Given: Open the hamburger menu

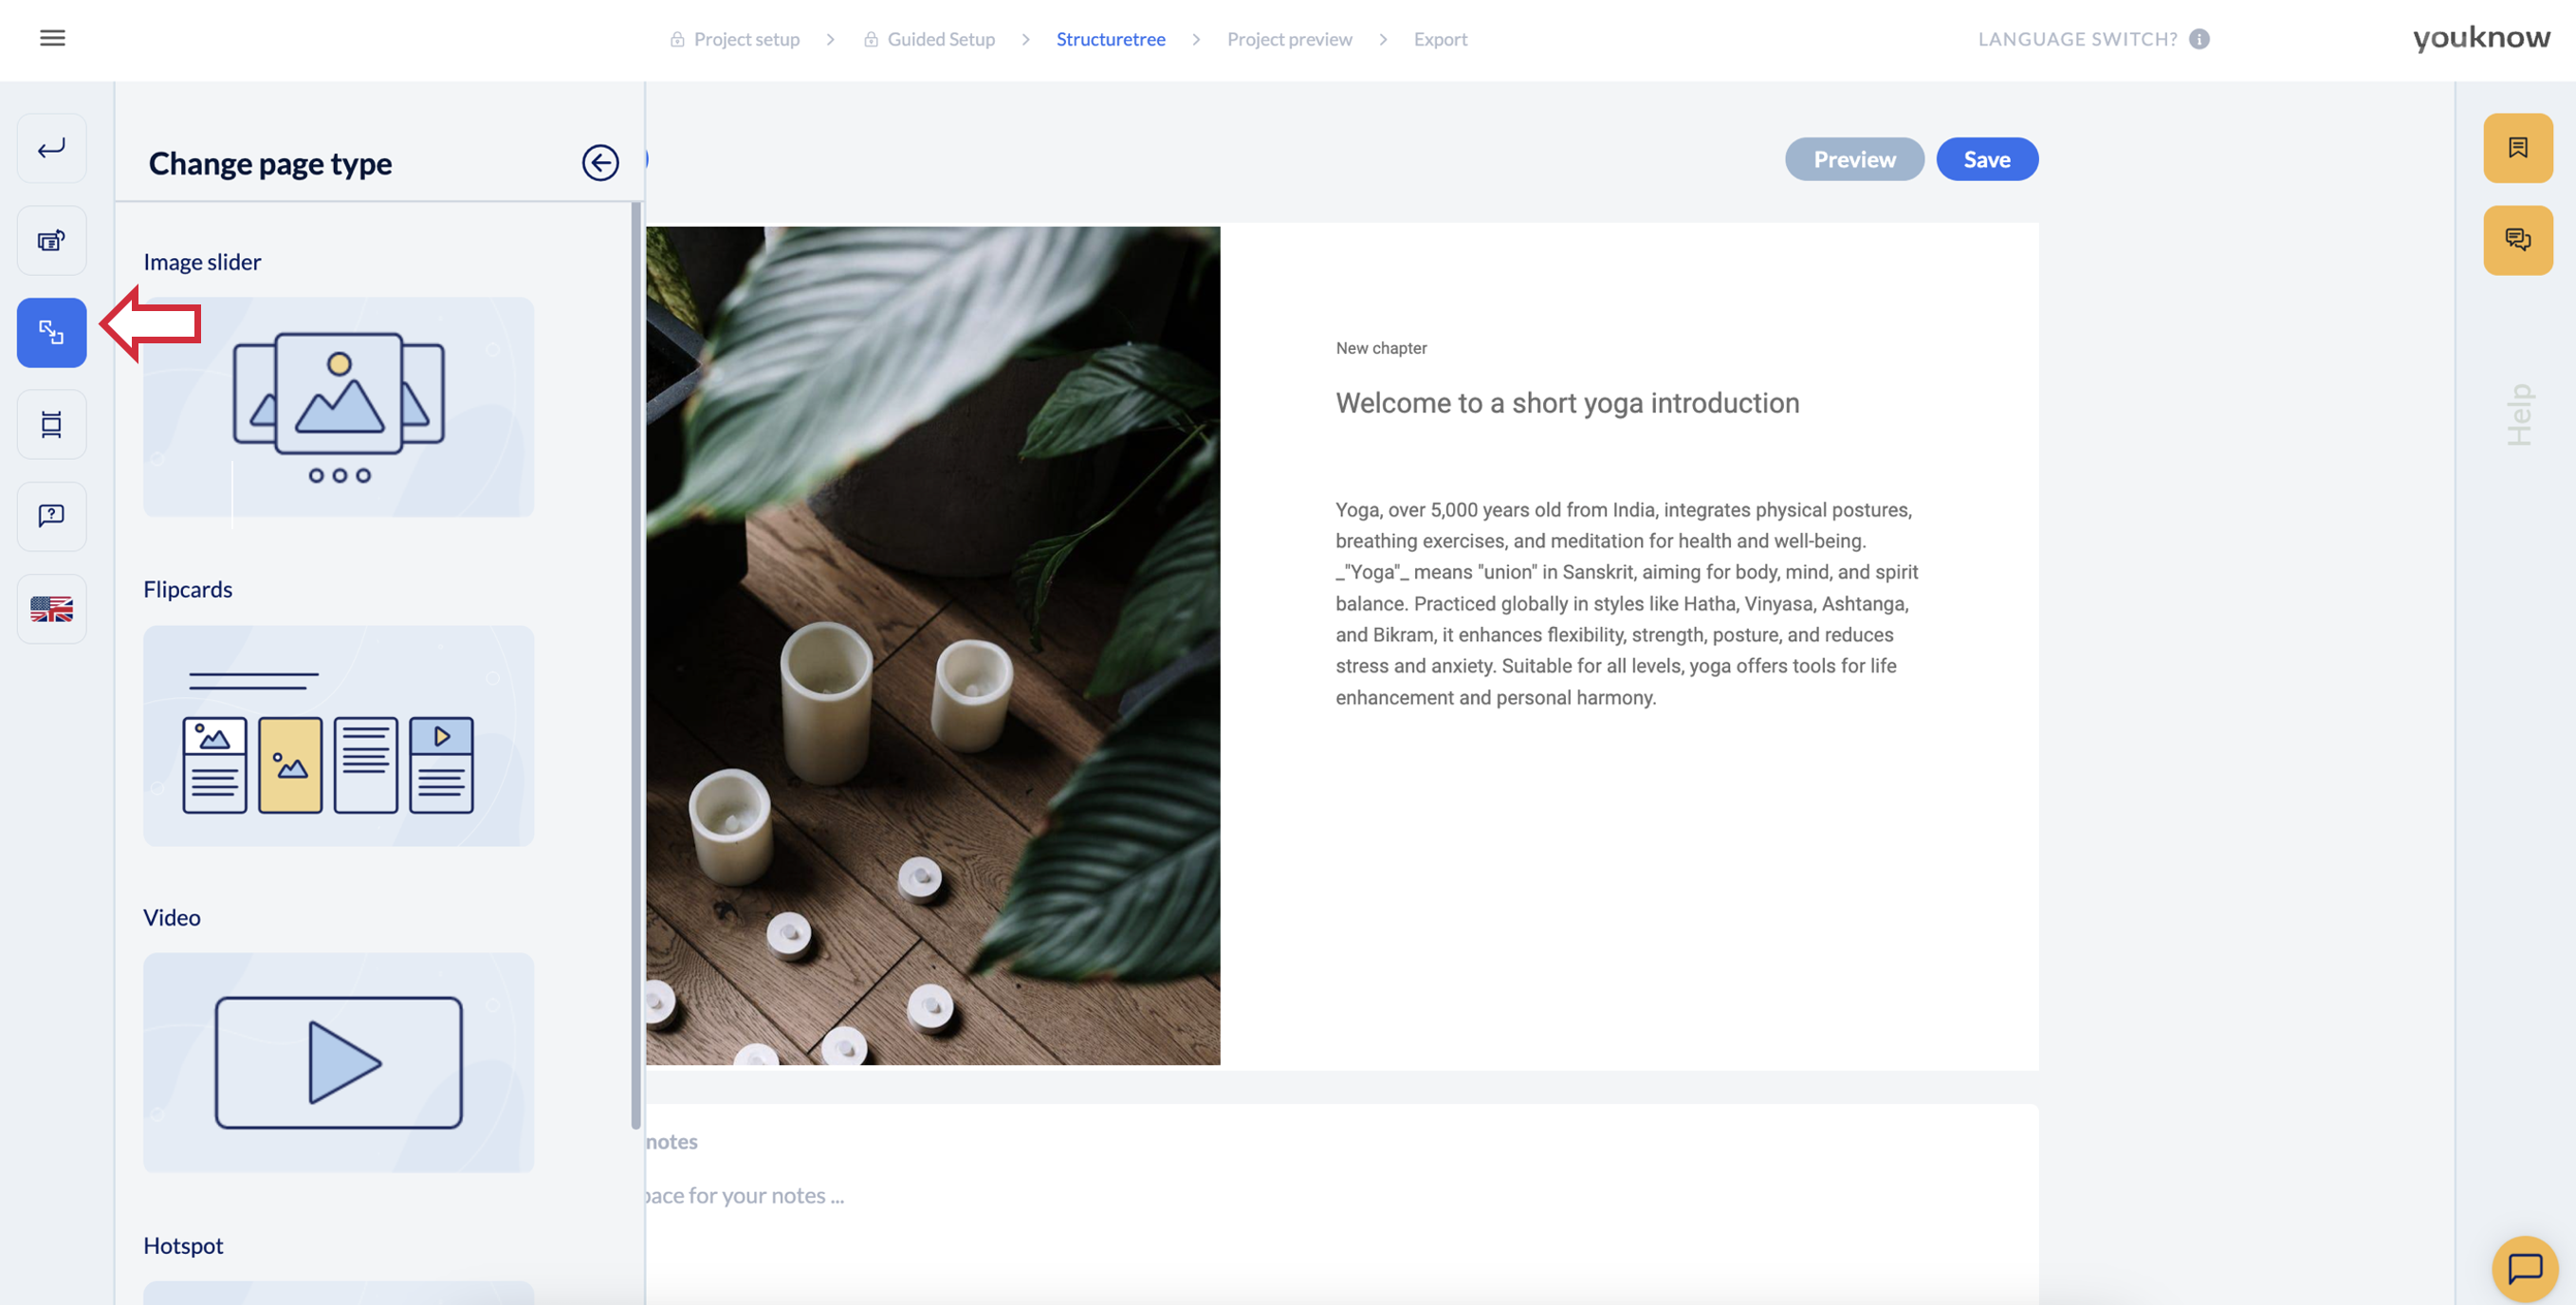Looking at the screenshot, I should pos(52,38).
